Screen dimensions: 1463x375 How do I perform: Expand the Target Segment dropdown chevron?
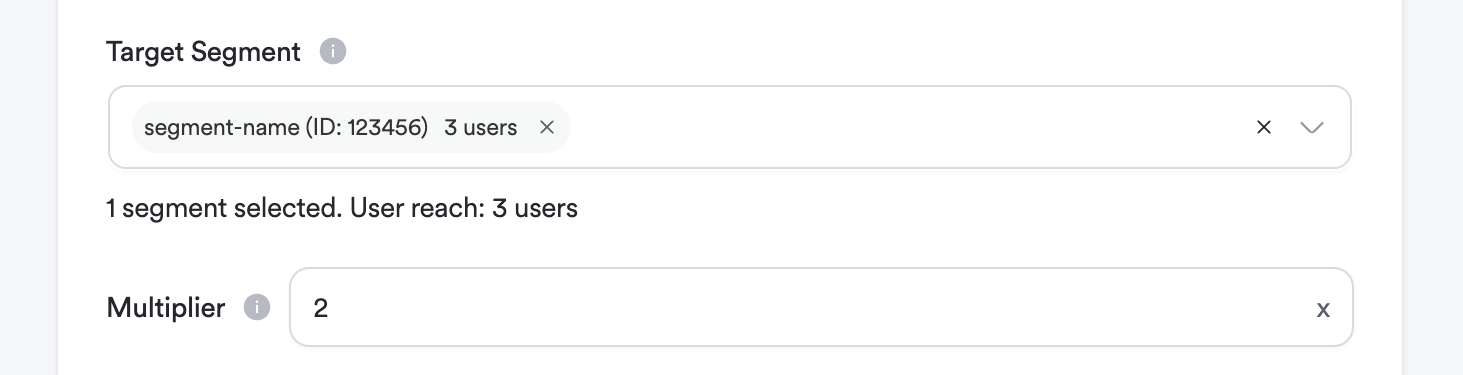point(1312,127)
